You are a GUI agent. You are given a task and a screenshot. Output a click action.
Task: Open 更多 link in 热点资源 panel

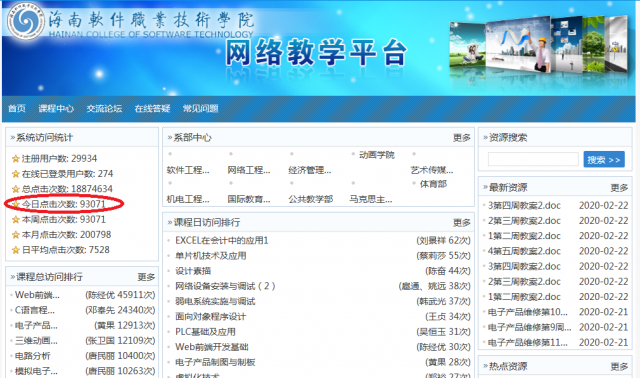619,367
